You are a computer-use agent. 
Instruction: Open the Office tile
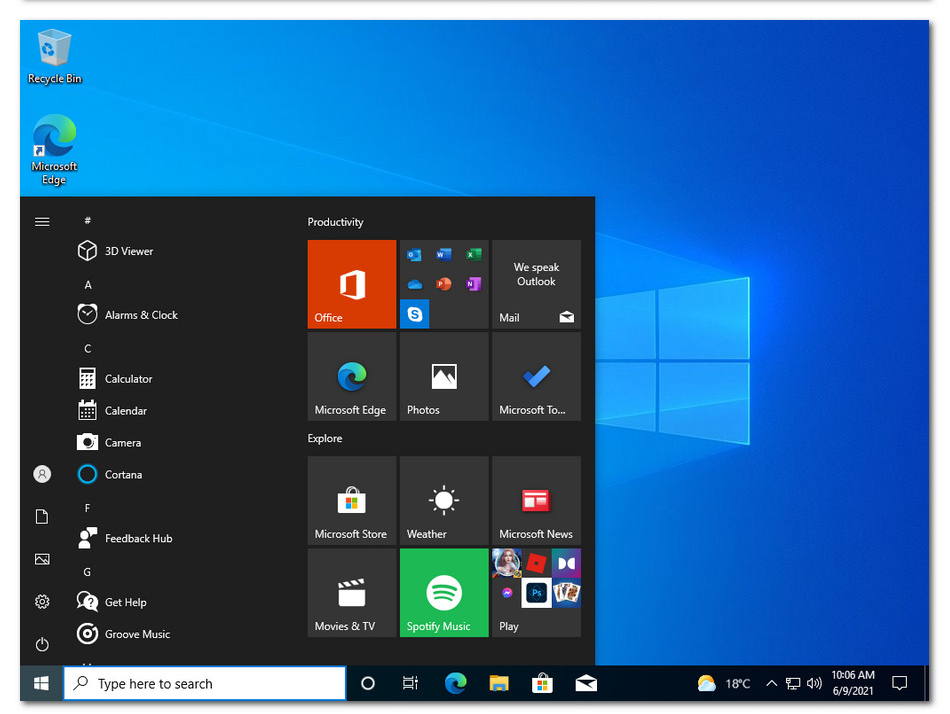point(352,284)
